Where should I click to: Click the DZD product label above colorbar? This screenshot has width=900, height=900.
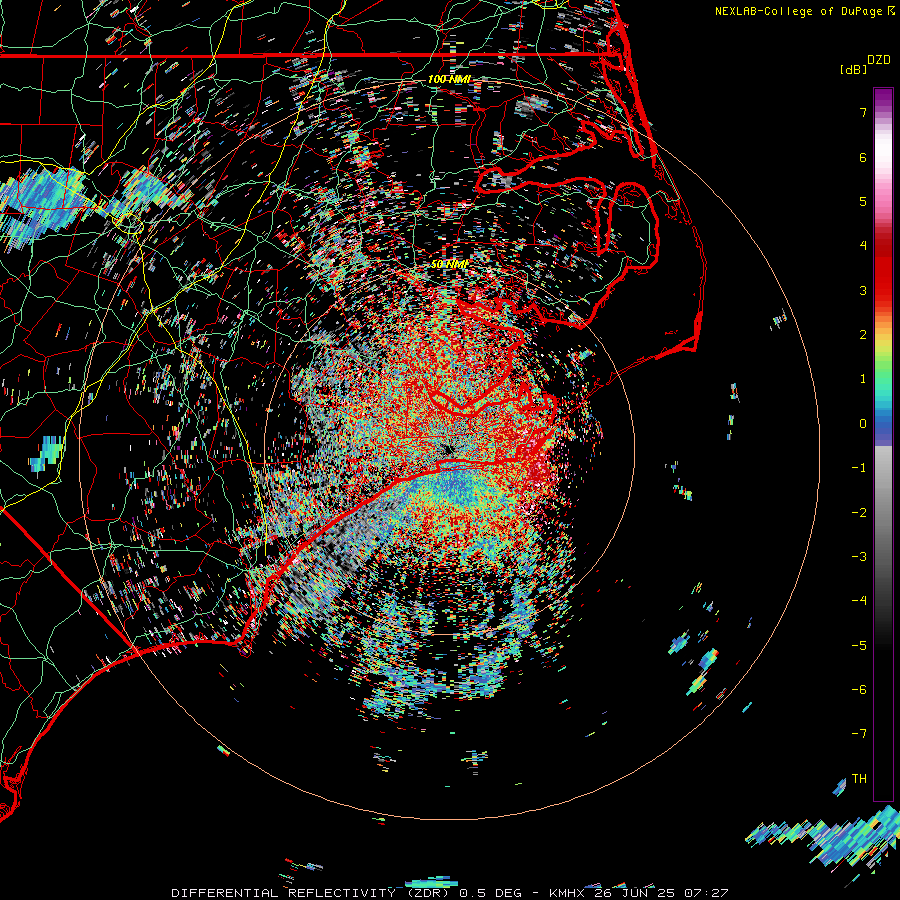point(879,60)
